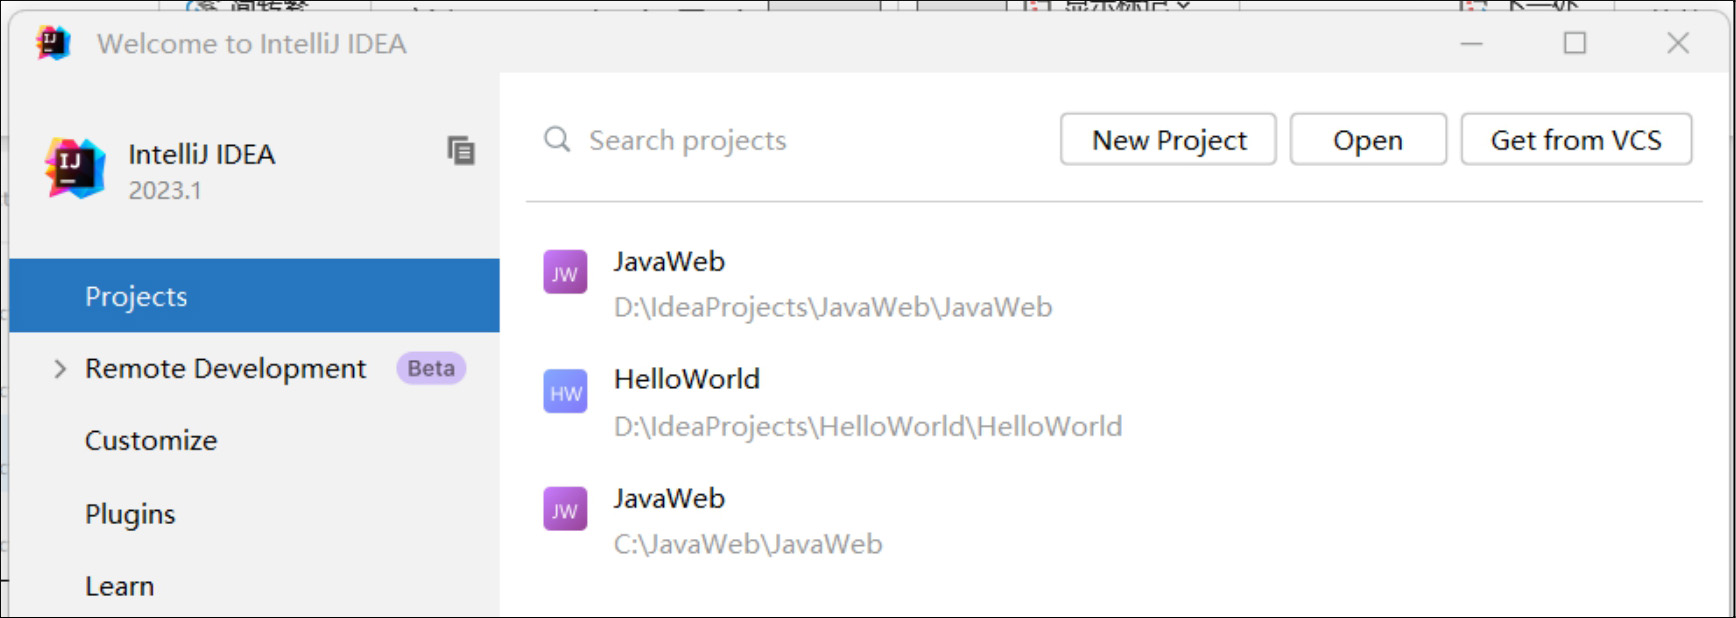Viewport: 1736px width, 618px height.
Task: Click the copy icon beside IntelliJ IDEA 2023.1
Action: pos(461,151)
